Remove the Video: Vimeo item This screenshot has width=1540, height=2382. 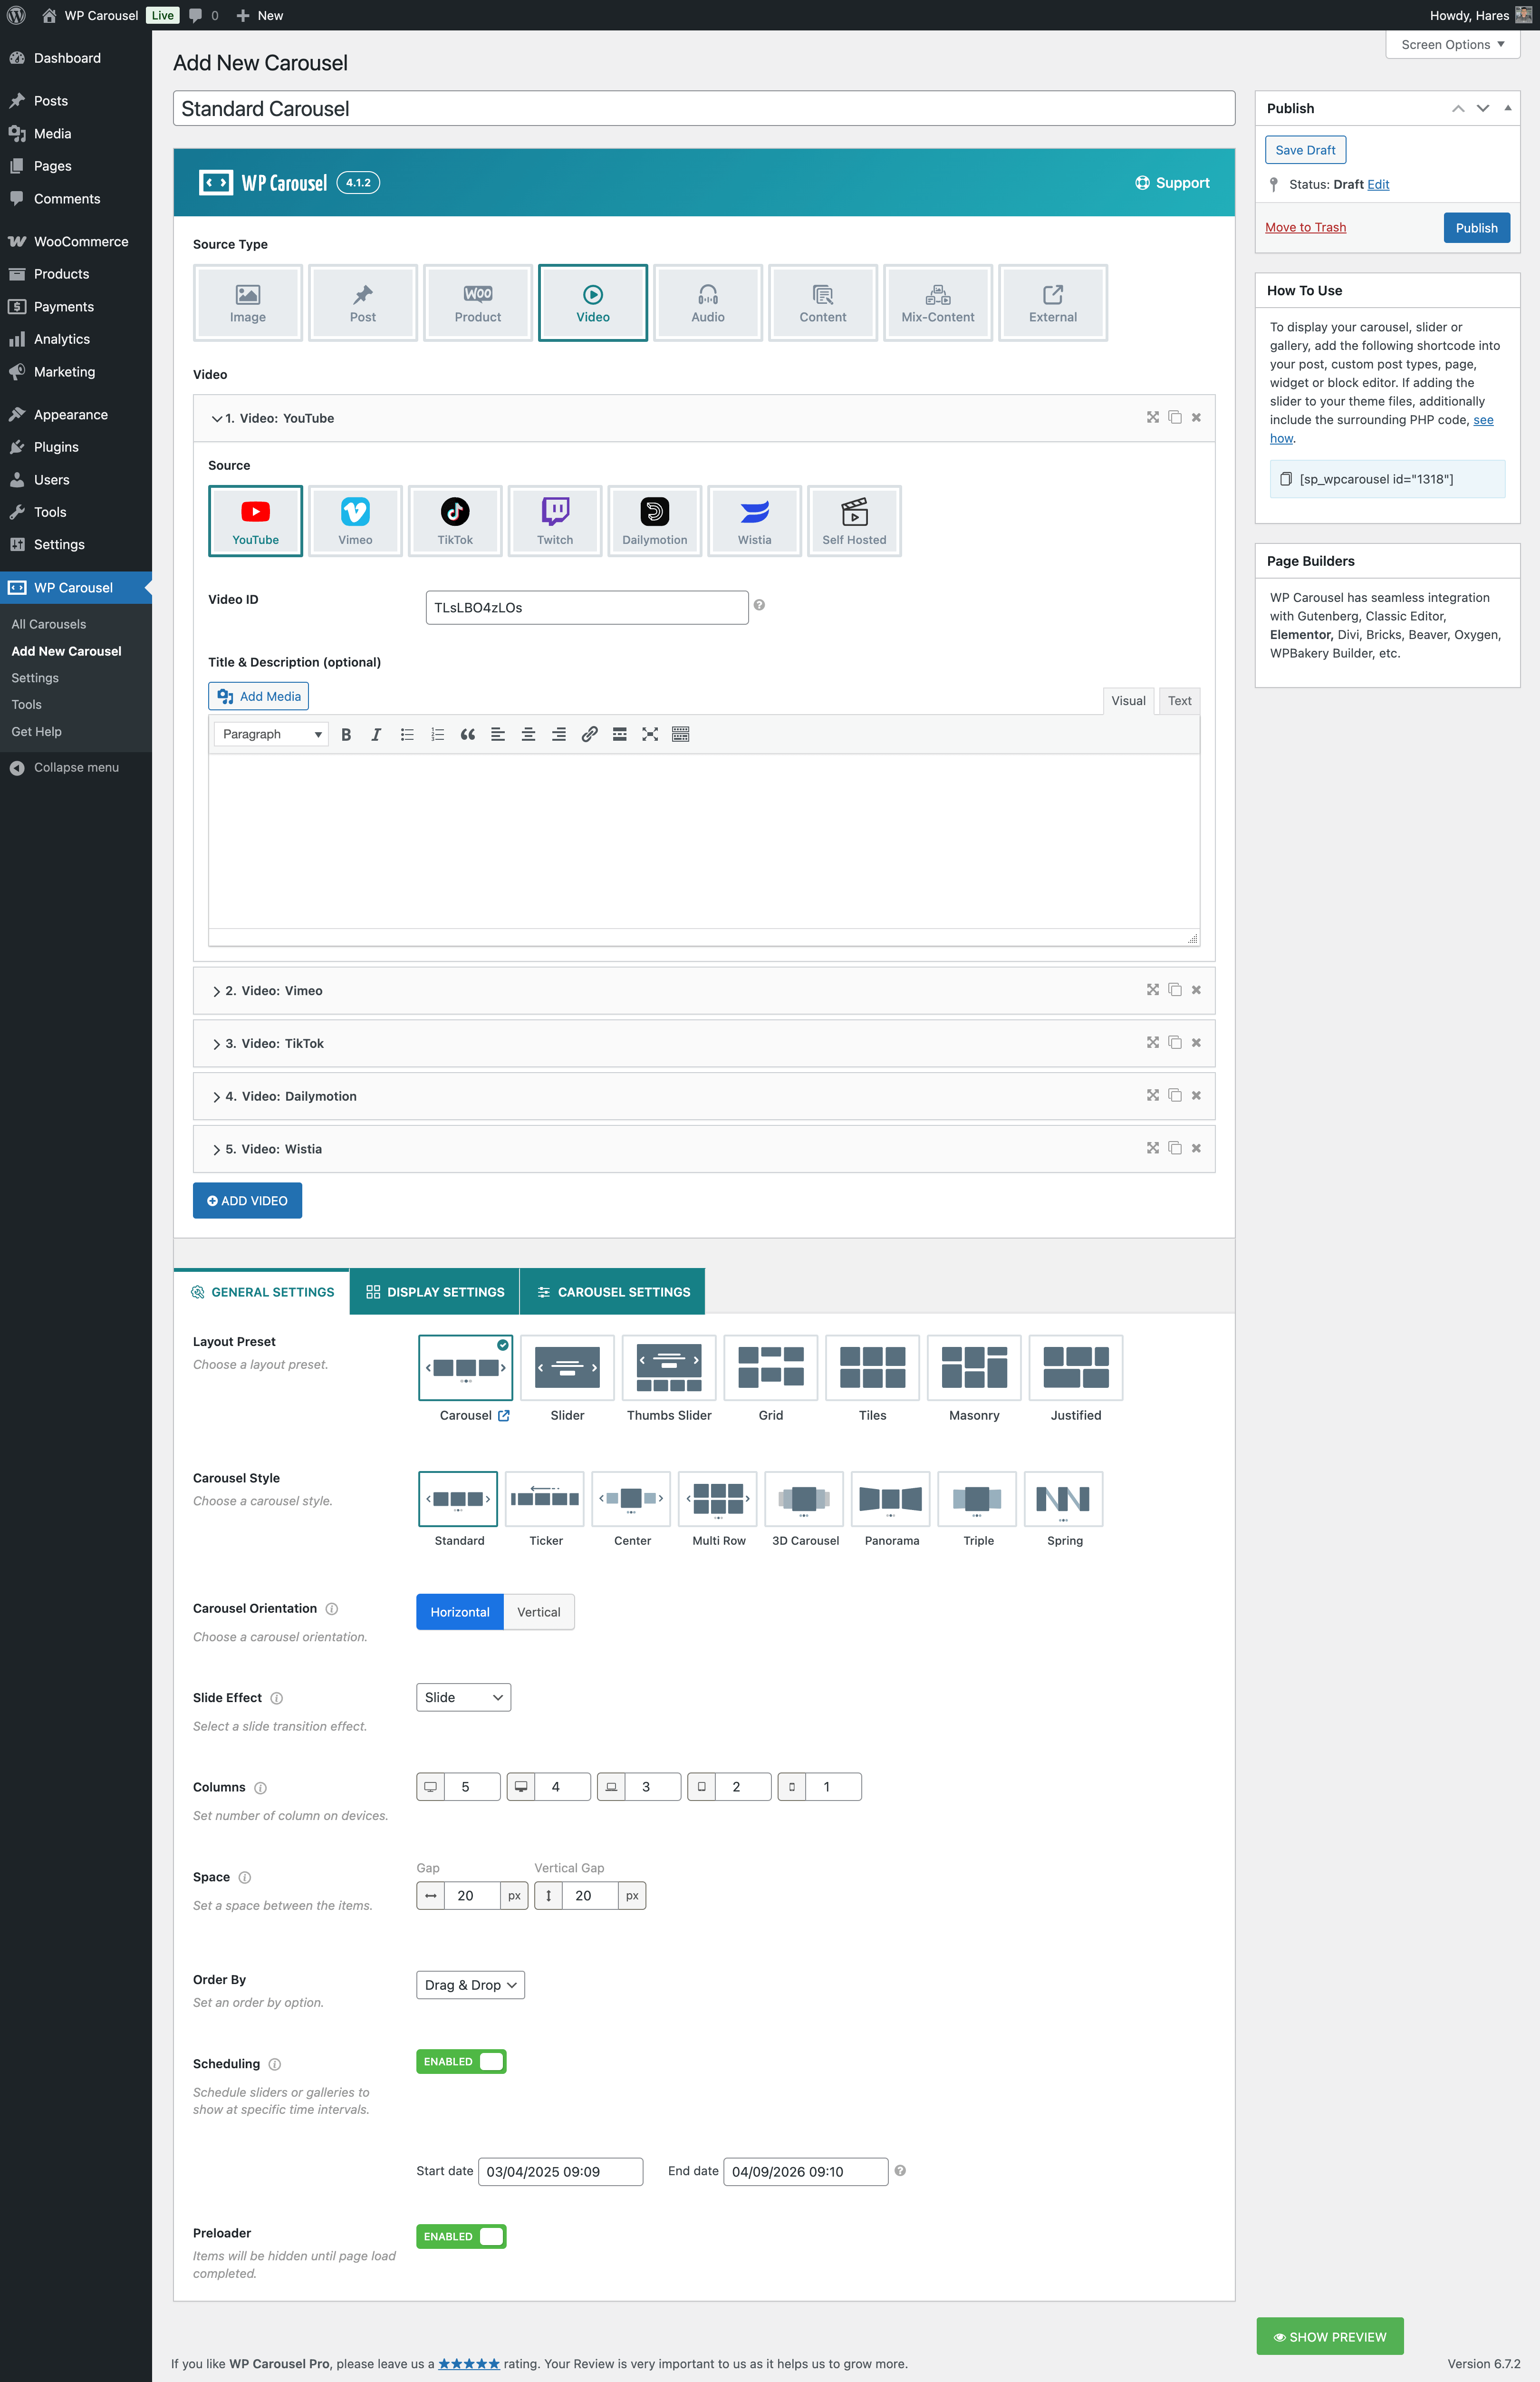click(x=1196, y=990)
